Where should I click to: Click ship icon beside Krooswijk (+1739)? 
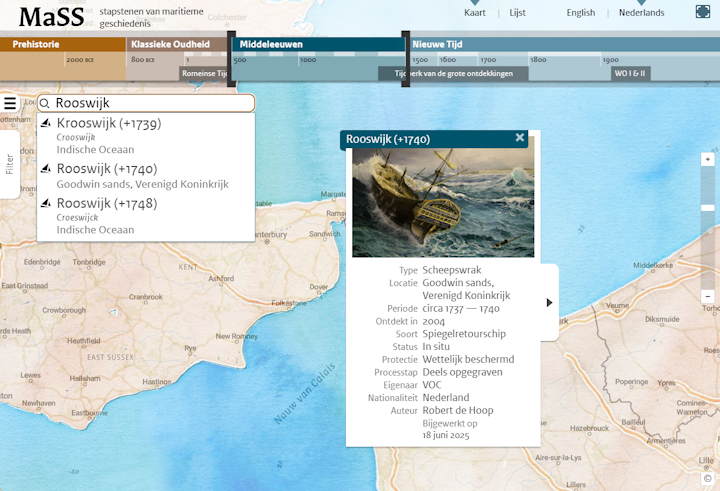point(46,123)
